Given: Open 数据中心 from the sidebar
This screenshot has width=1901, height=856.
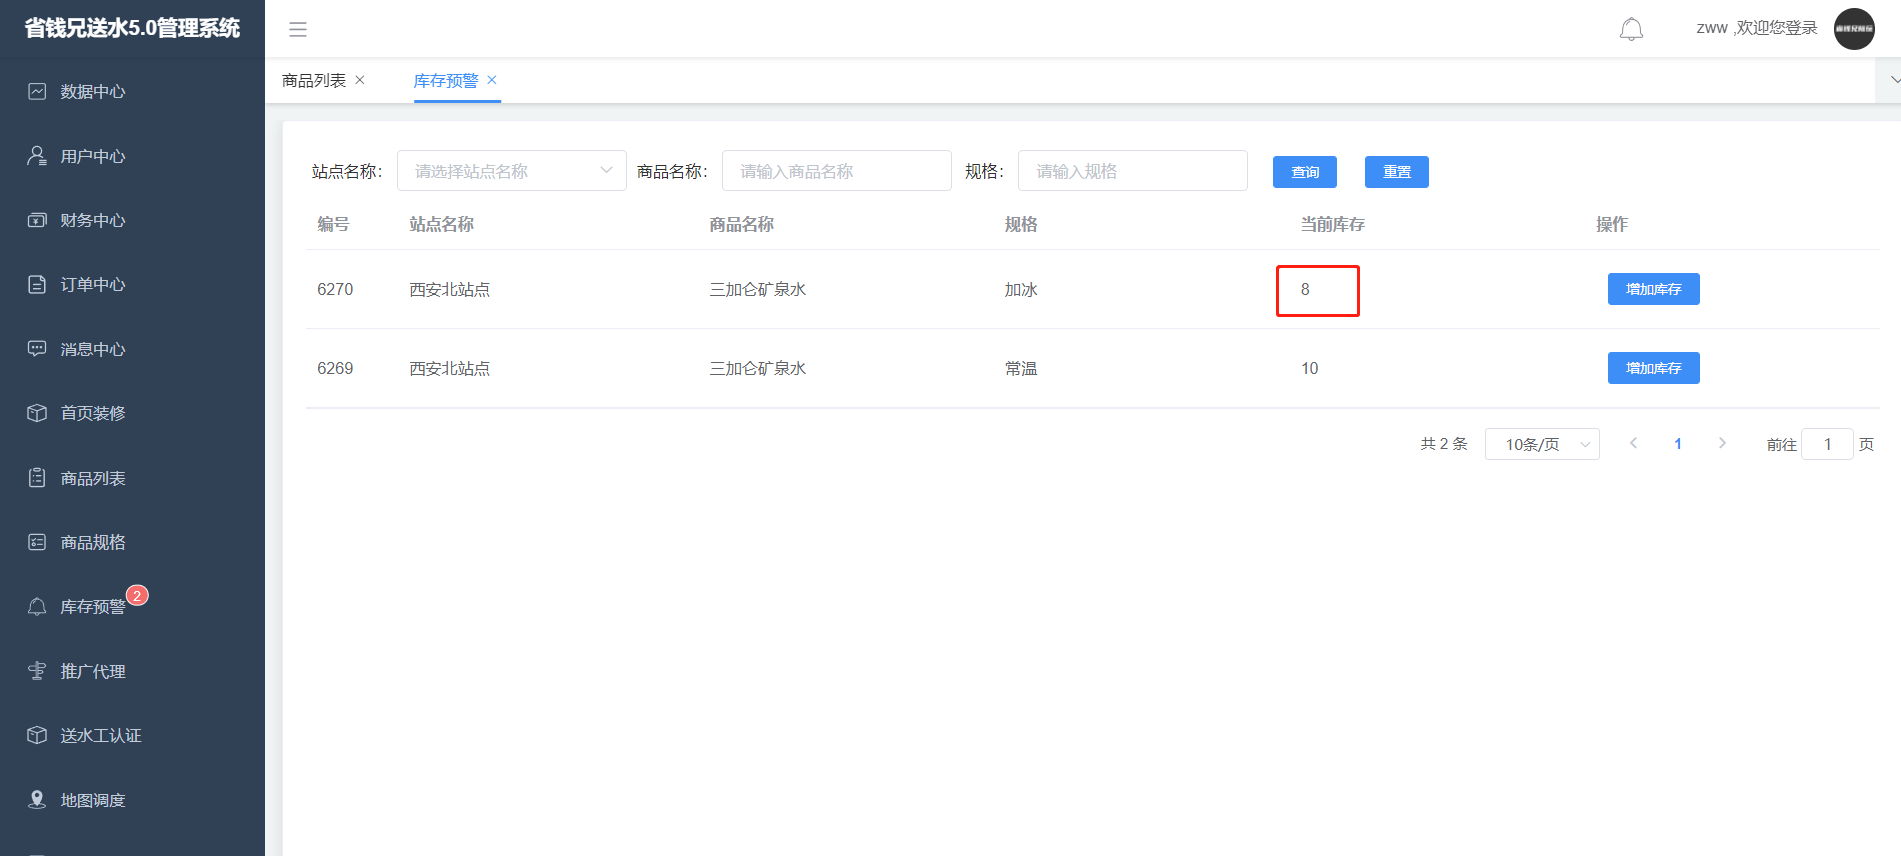Looking at the screenshot, I should (x=92, y=92).
